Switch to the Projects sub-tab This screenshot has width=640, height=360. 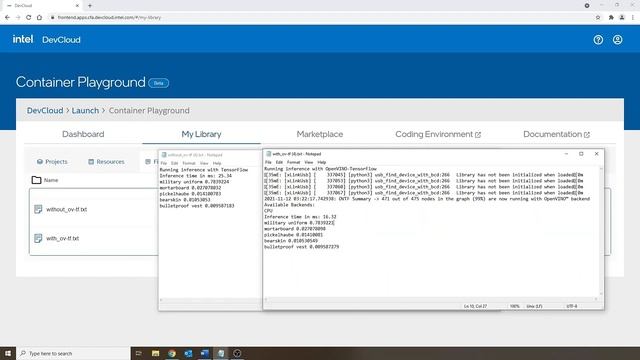click(52, 162)
